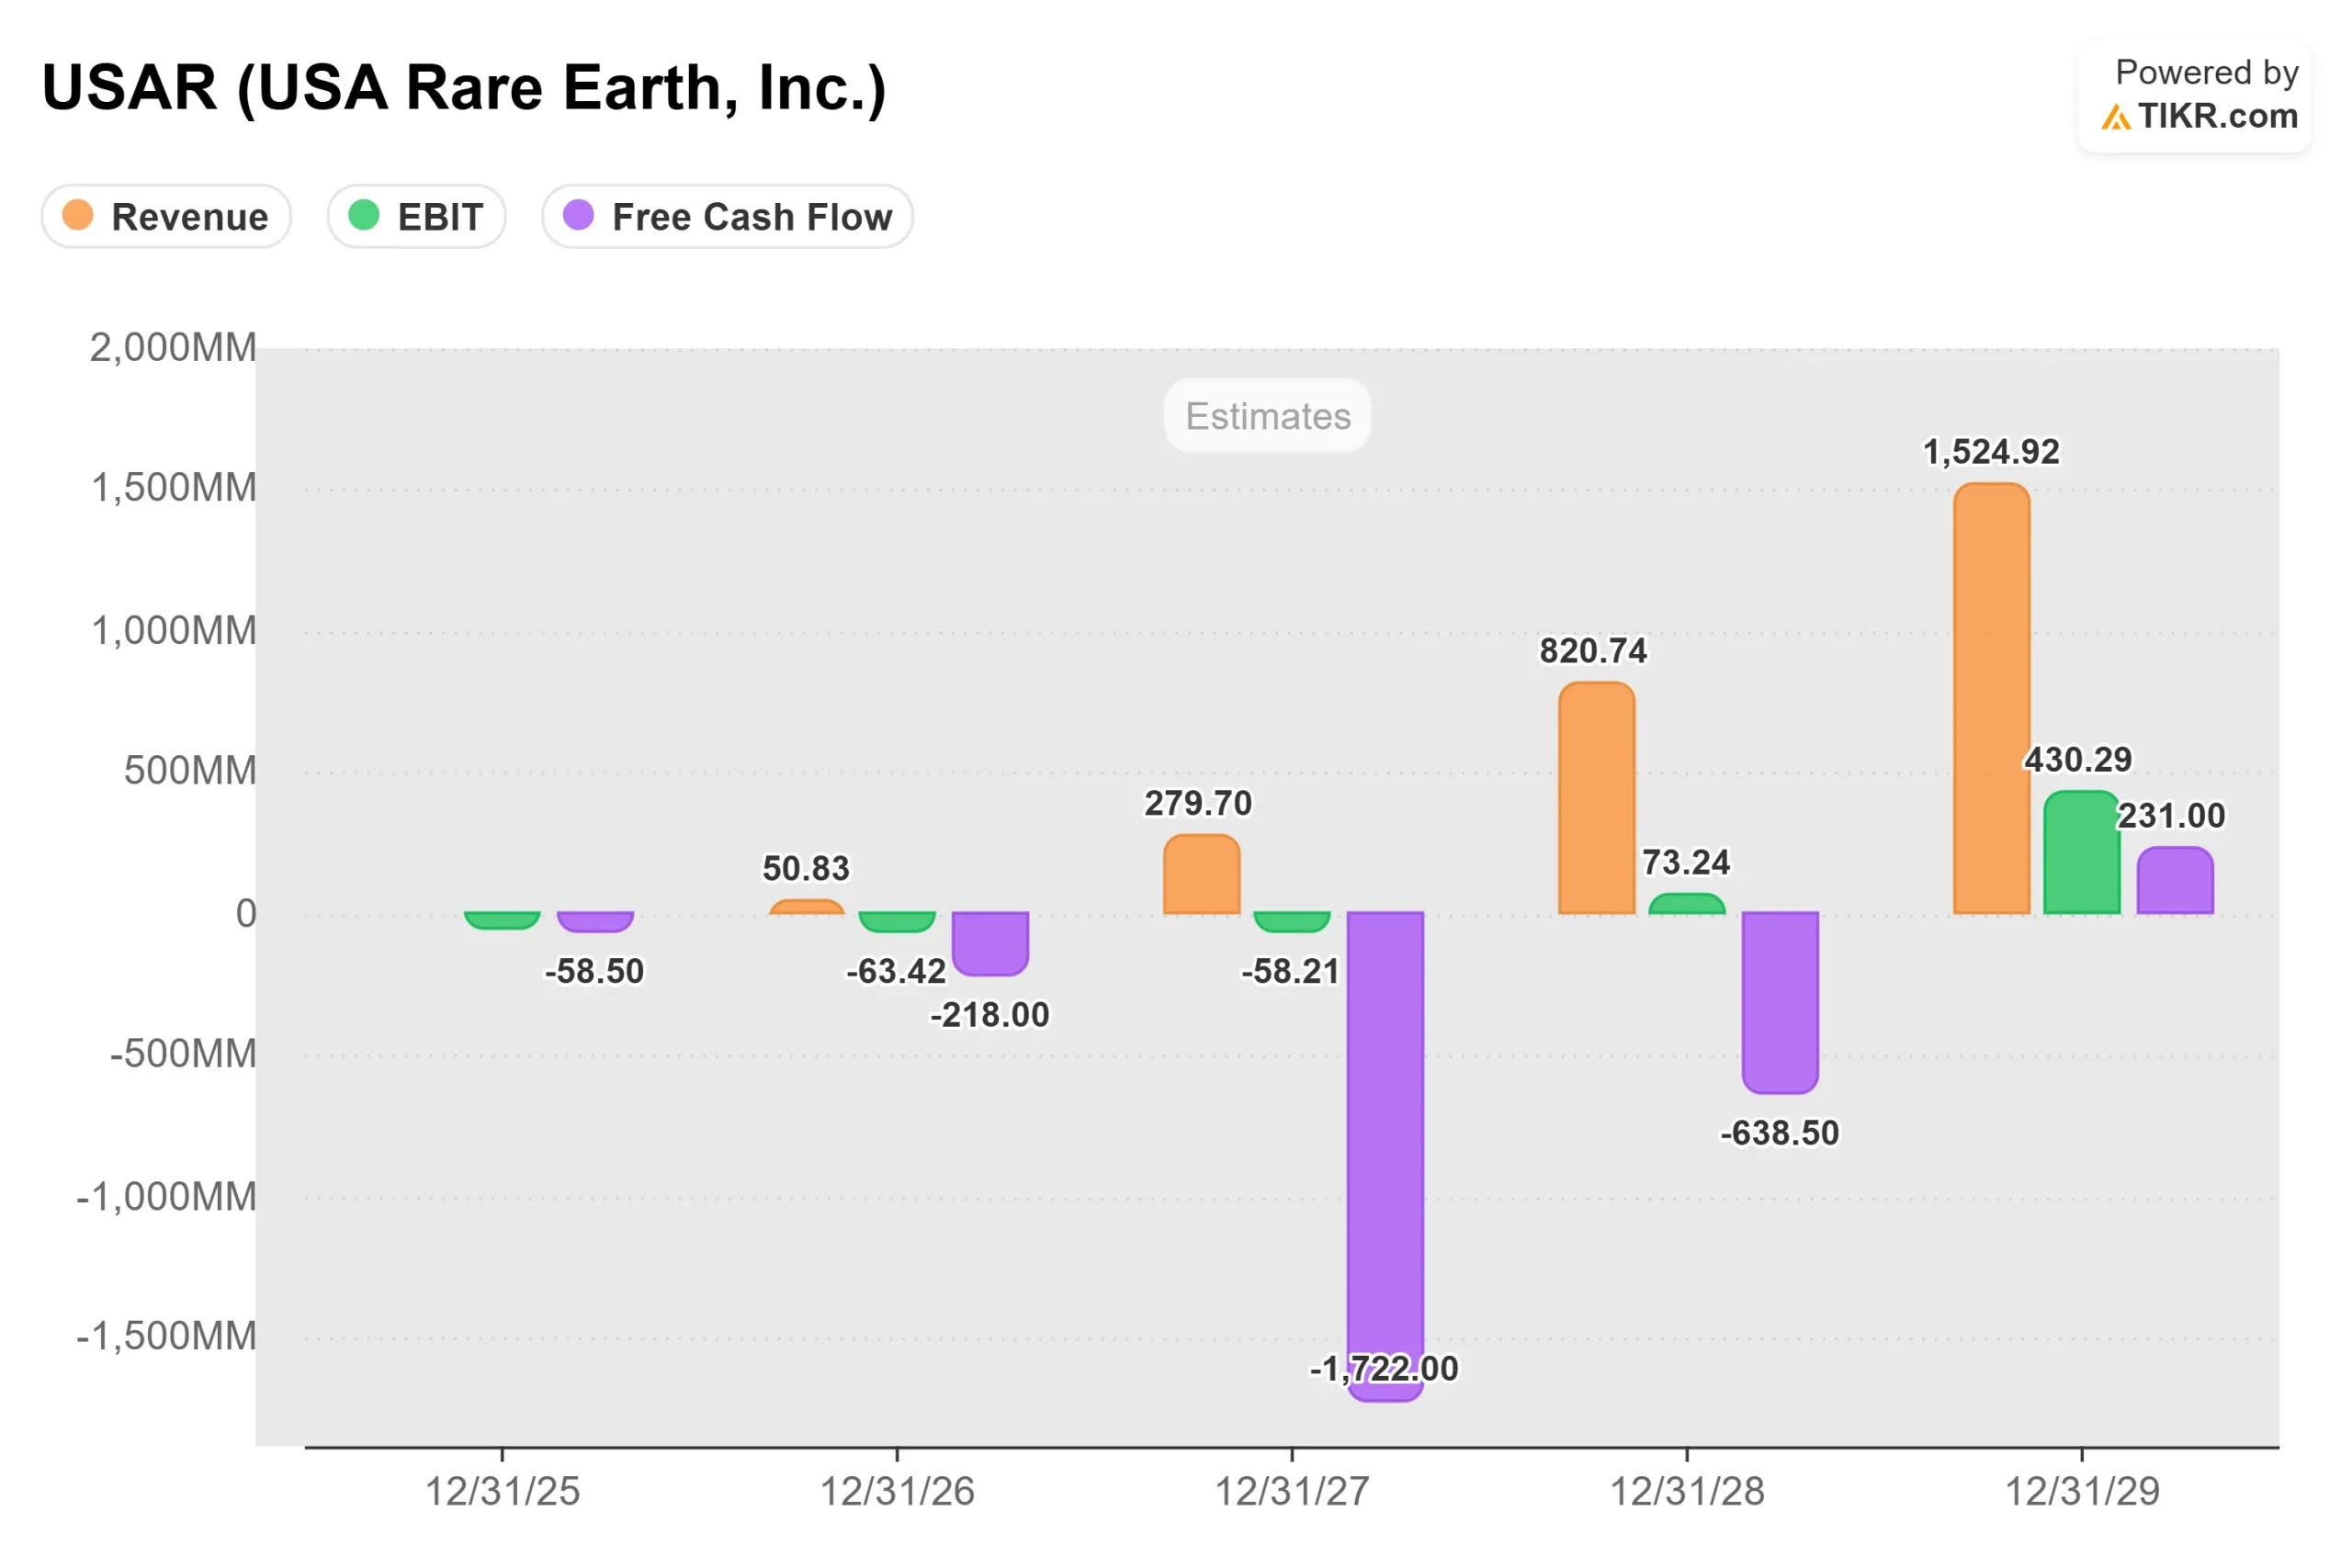Click the 12/31/27 axis label
This screenshot has height=1568, width=2352.
[1291, 1491]
